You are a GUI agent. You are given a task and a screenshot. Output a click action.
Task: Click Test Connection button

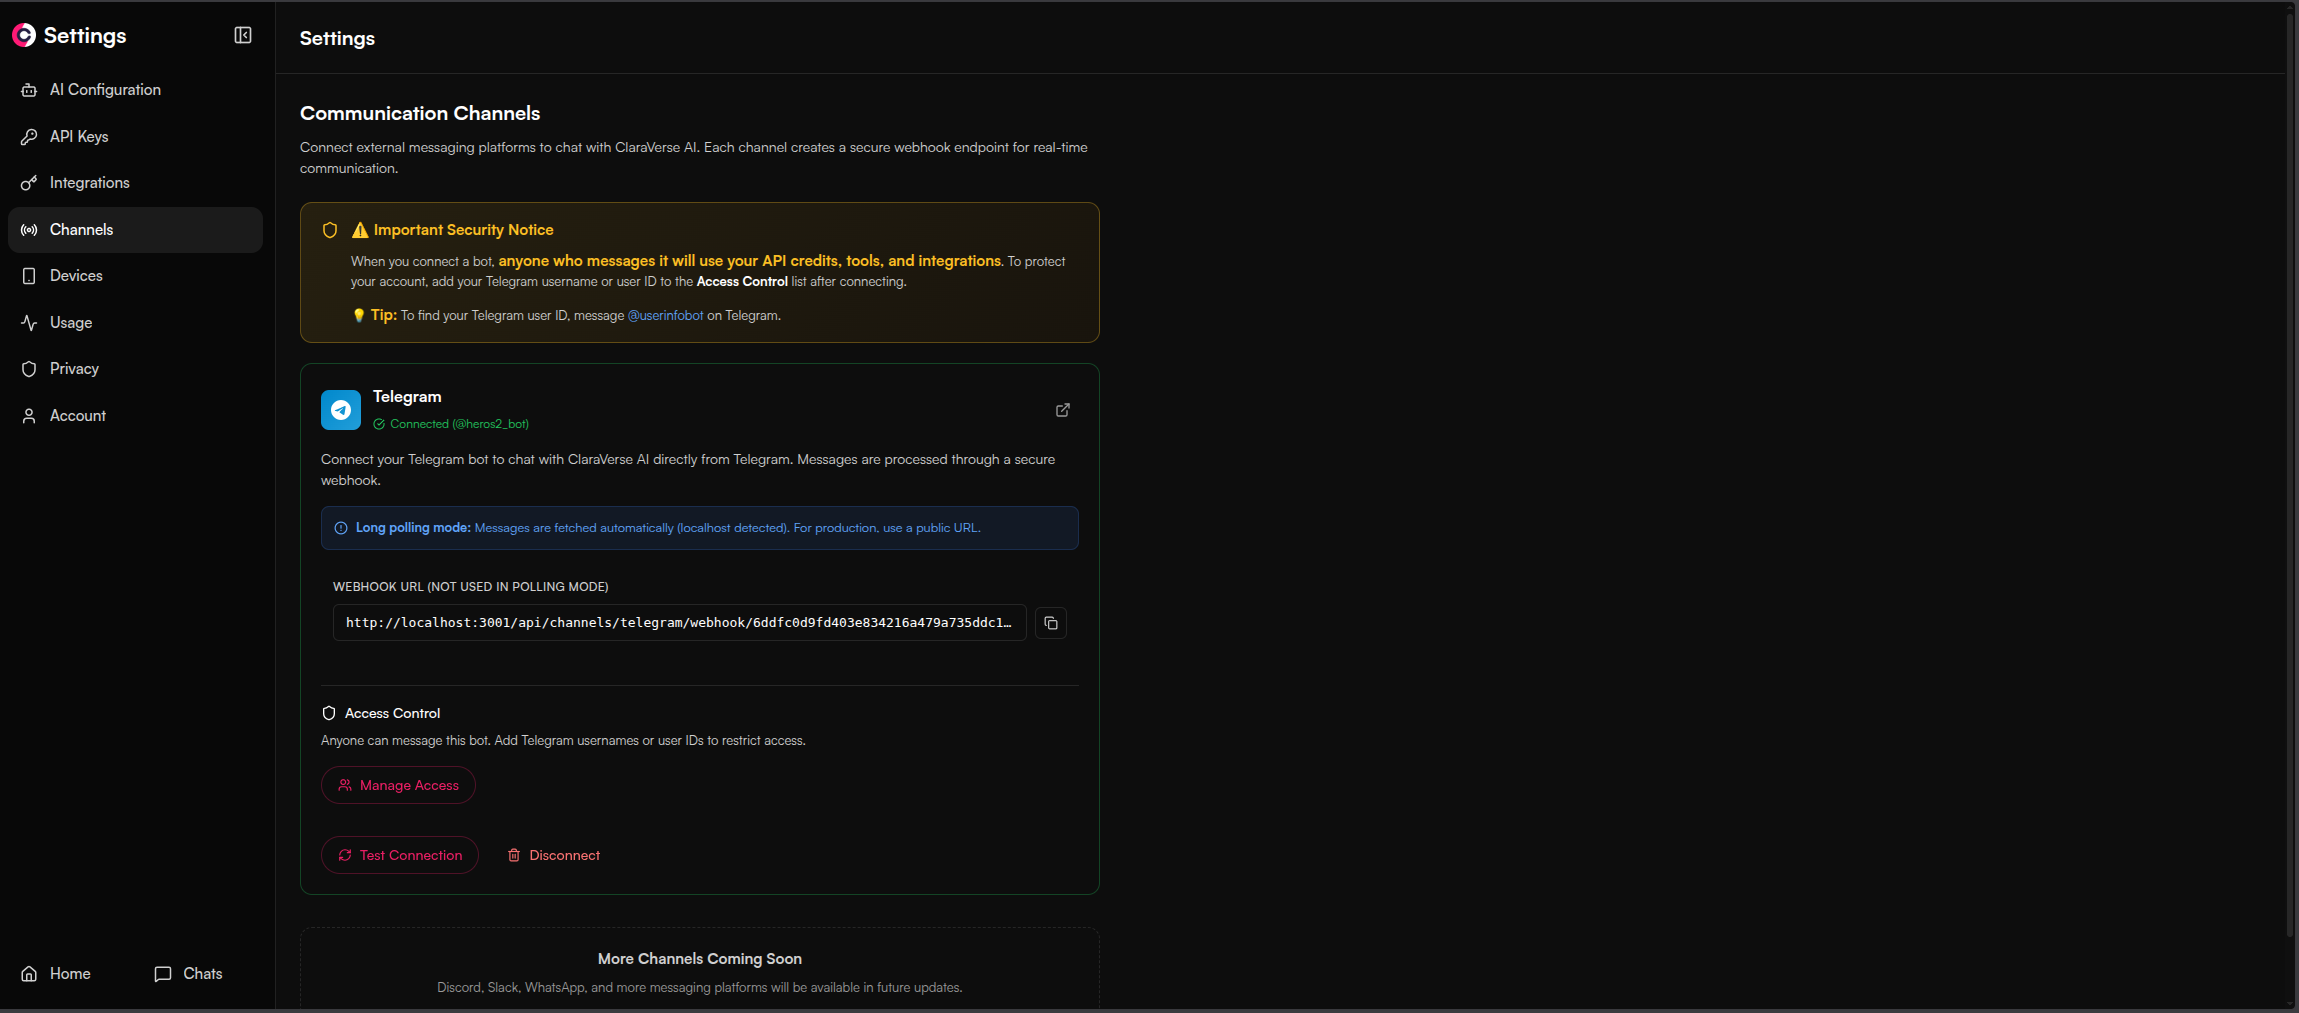[x=400, y=855]
